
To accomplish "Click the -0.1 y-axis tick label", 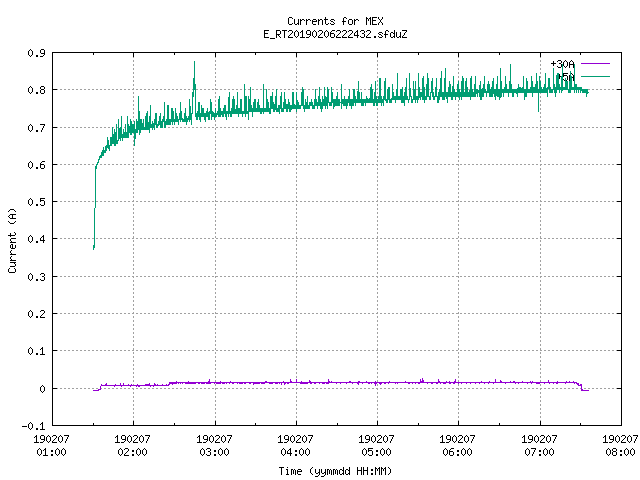I will [x=33, y=426].
